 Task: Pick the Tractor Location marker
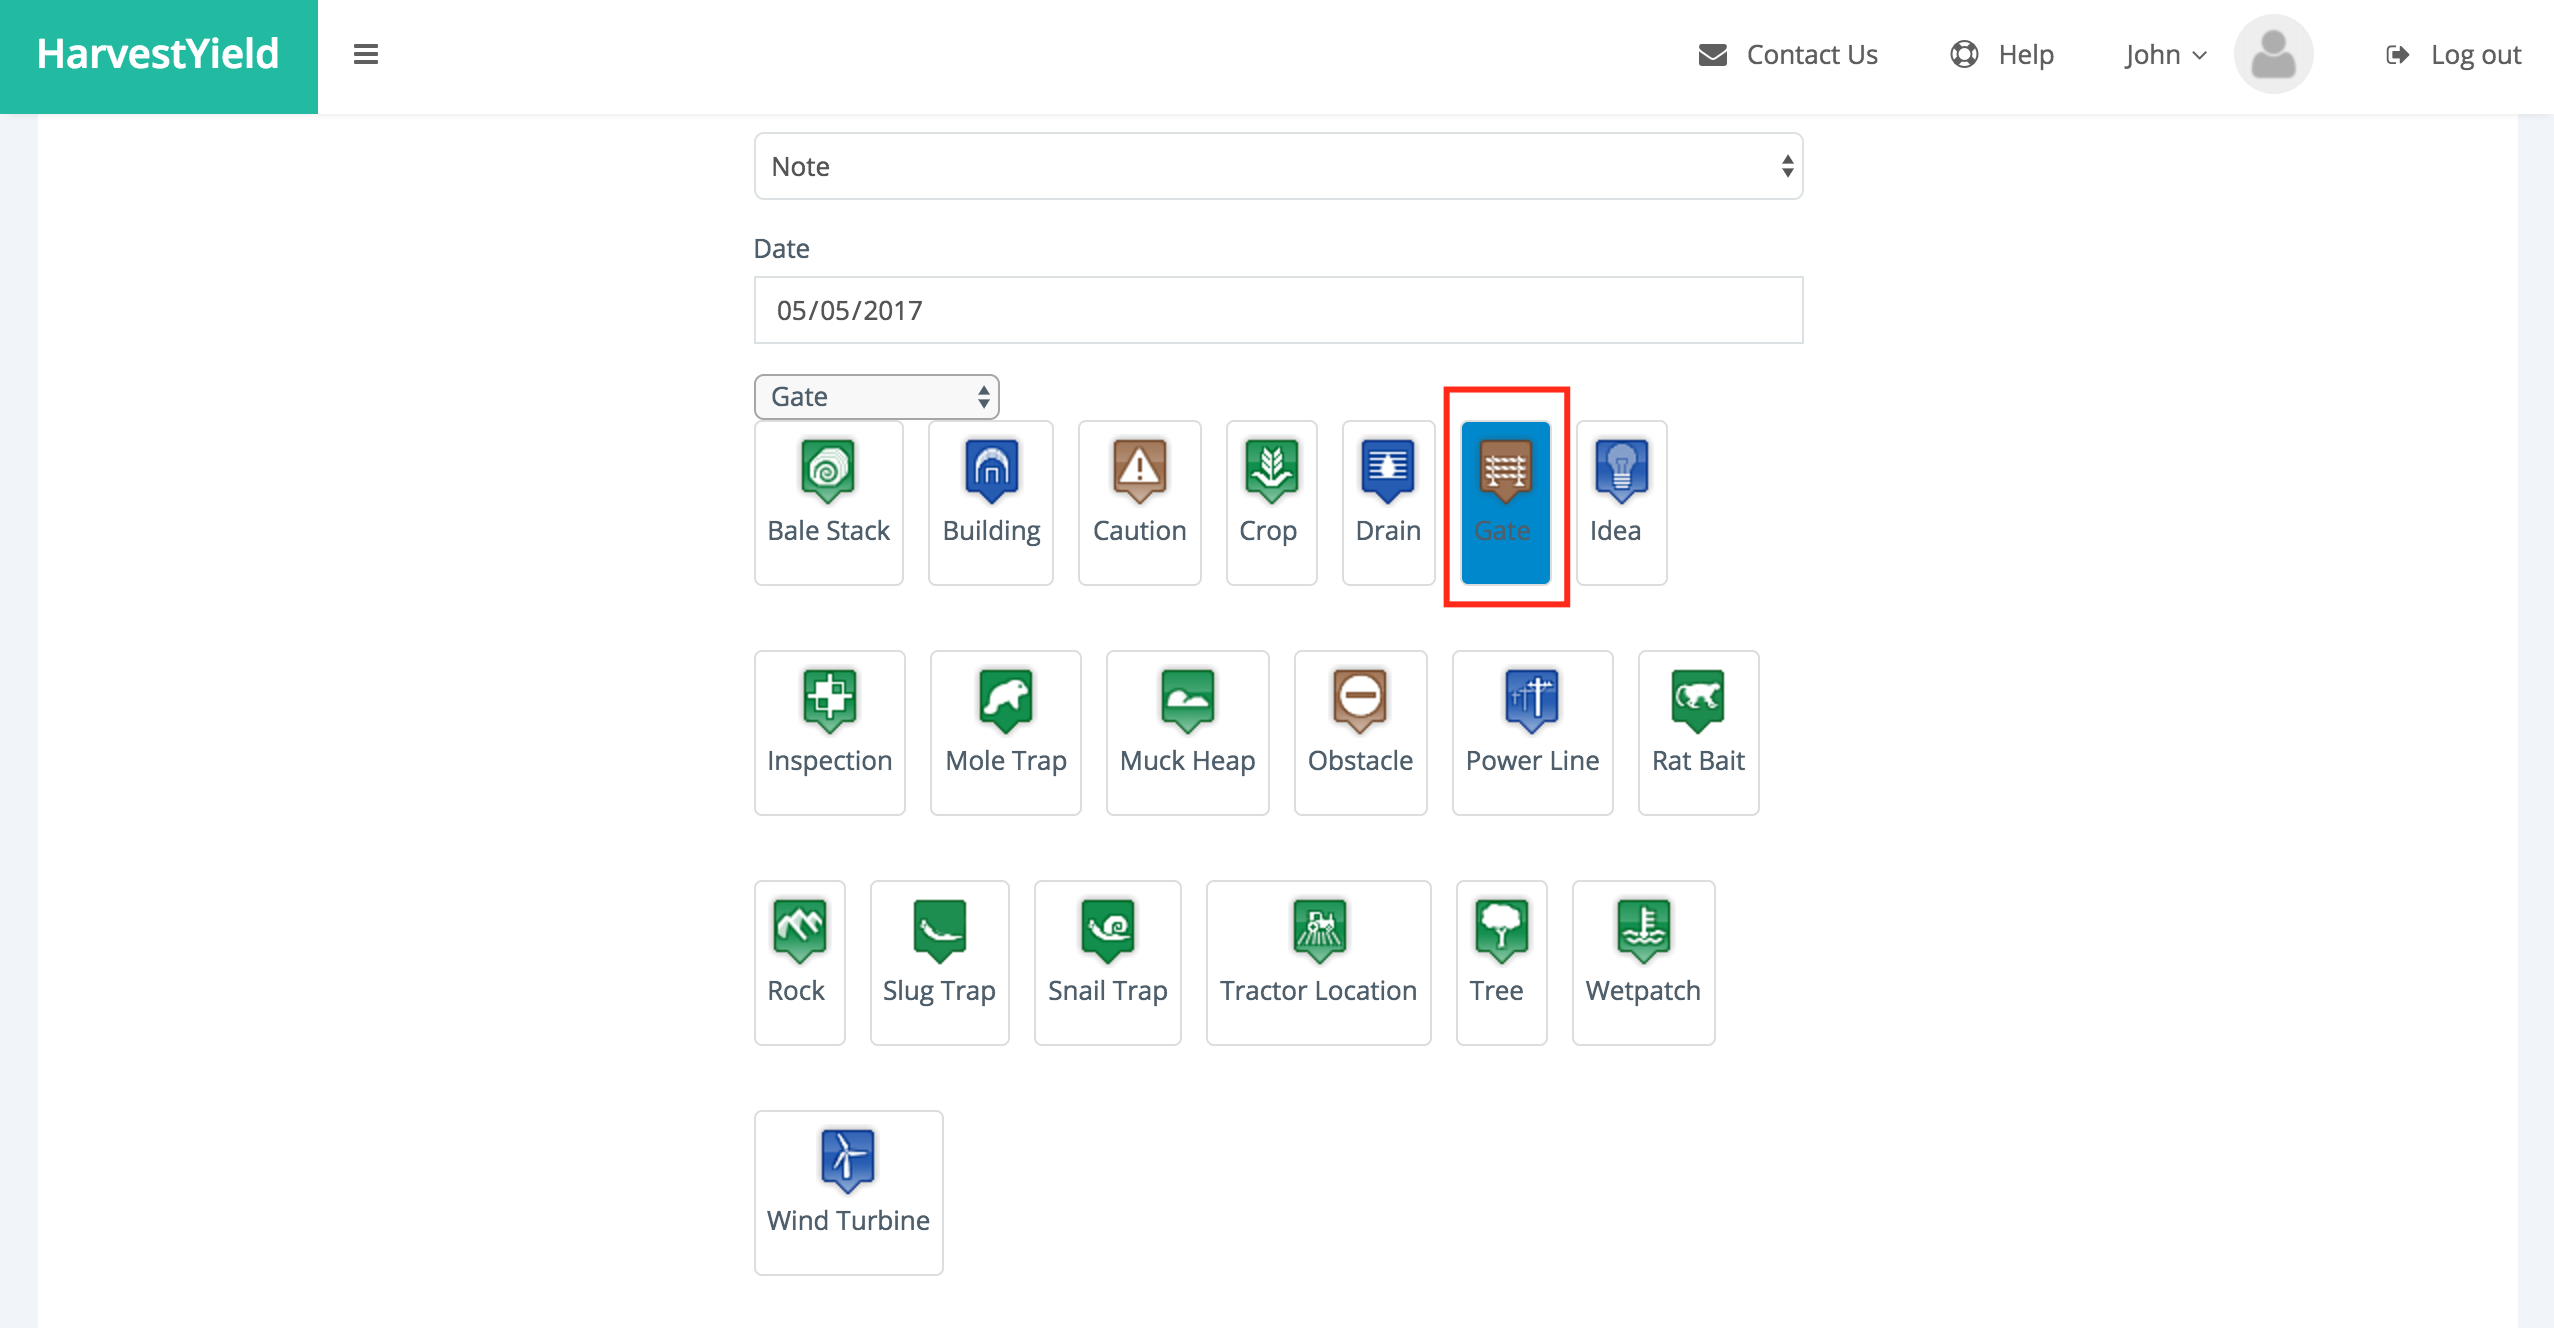[x=1317, y=962]
